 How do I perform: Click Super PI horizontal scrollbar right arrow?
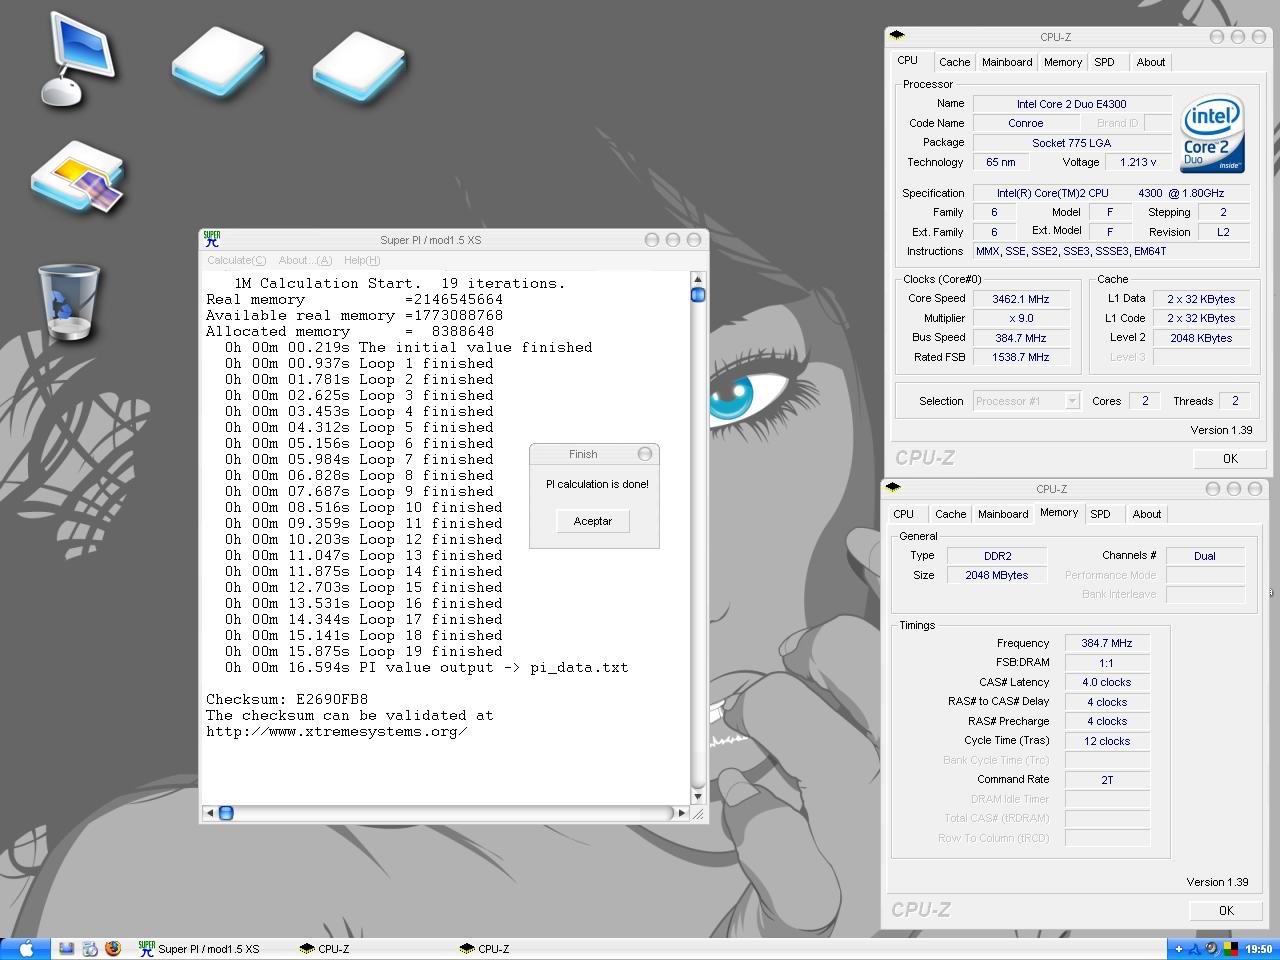click(682, 813)
